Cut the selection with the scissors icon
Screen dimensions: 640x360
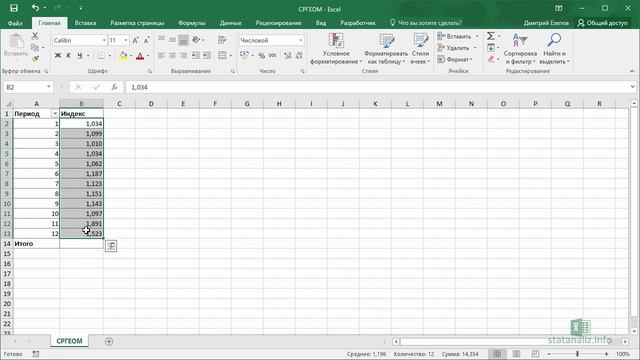coord(35,36)
